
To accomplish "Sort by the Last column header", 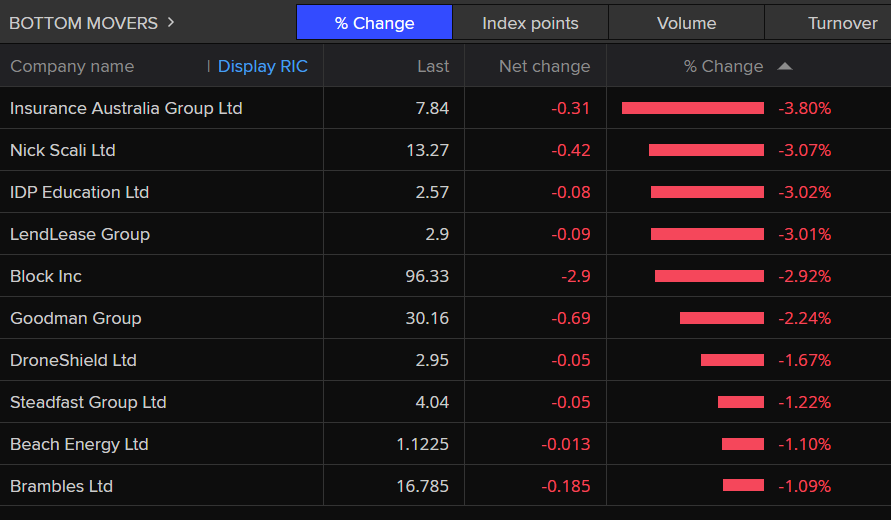I will tap(433, 66).
